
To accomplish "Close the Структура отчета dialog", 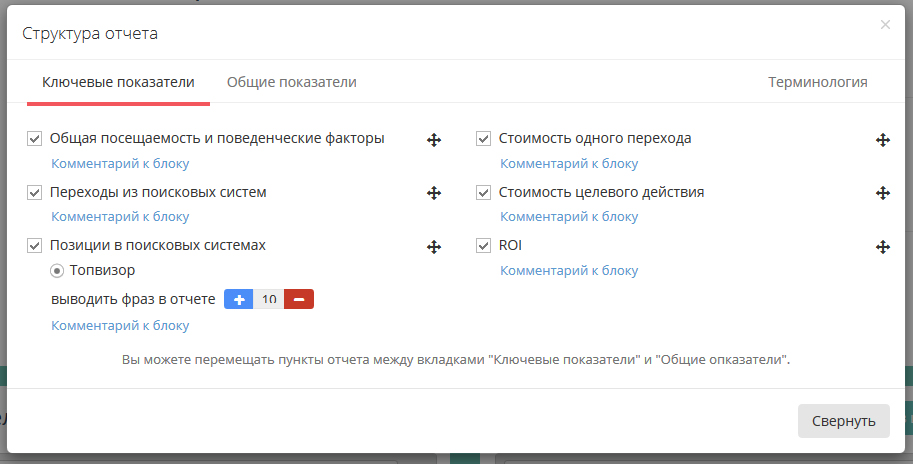I will click(885, 24).
